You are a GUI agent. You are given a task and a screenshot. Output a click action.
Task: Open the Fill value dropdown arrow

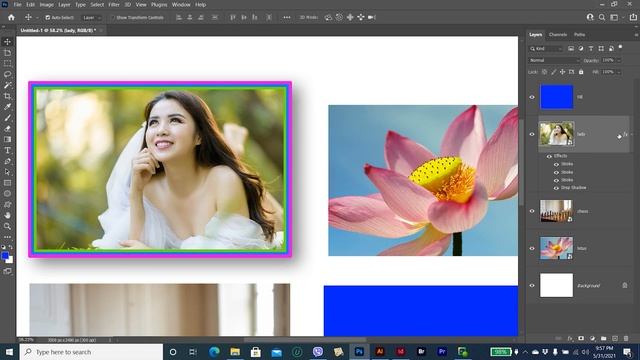click(x=619, y=72)
